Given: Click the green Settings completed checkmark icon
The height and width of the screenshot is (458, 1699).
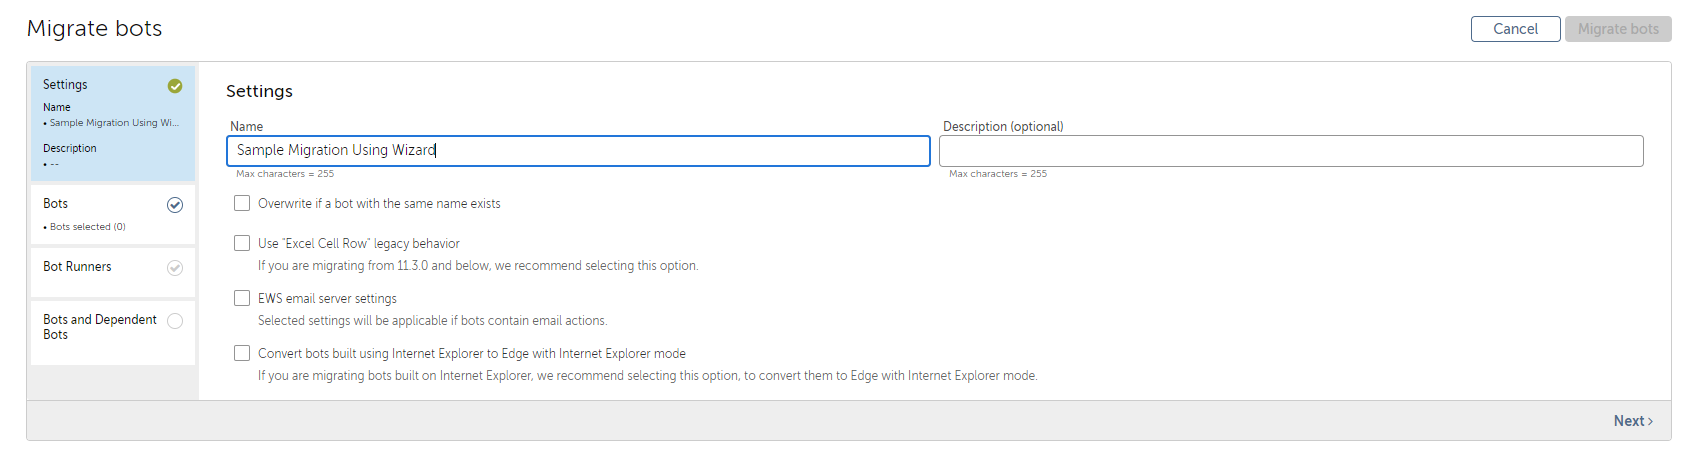Looking at the screenshot, I should [175, 86].
